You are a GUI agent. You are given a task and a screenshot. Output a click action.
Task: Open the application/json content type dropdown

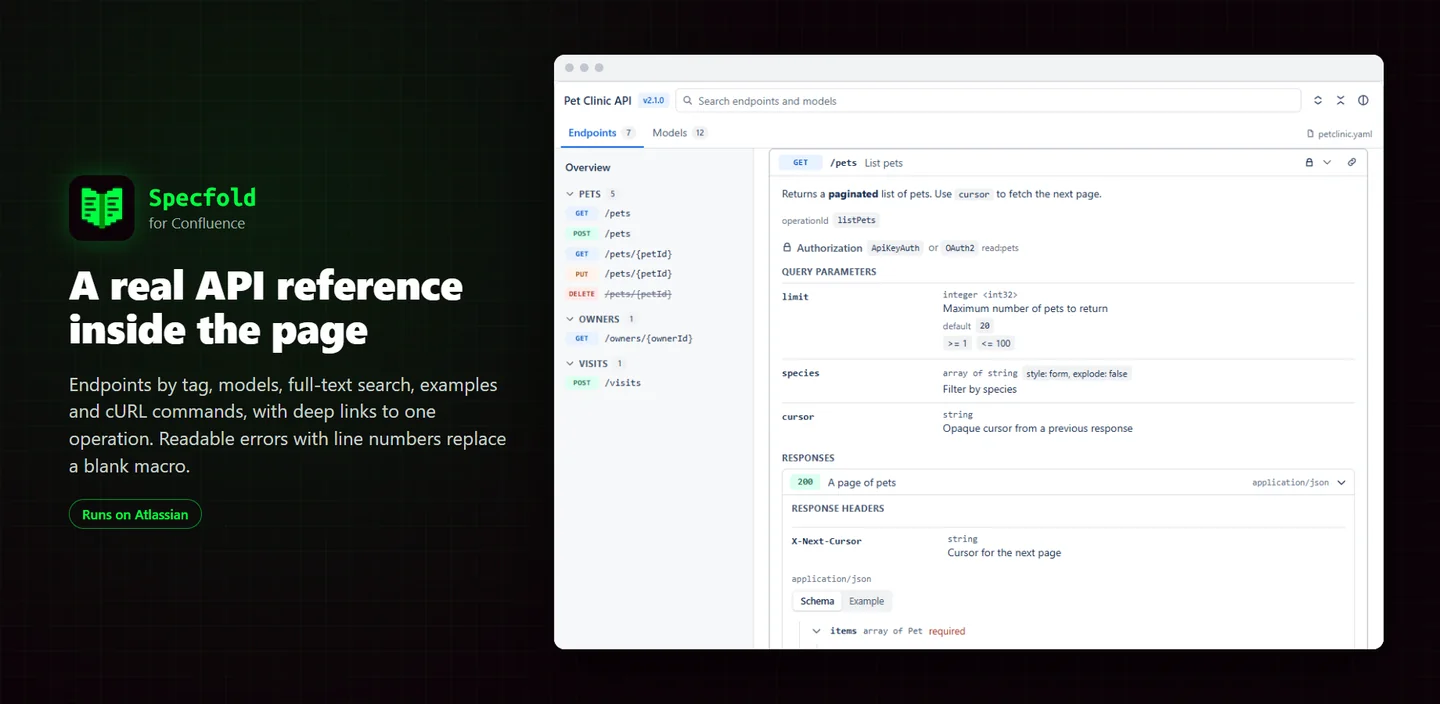pos(1299,482)
